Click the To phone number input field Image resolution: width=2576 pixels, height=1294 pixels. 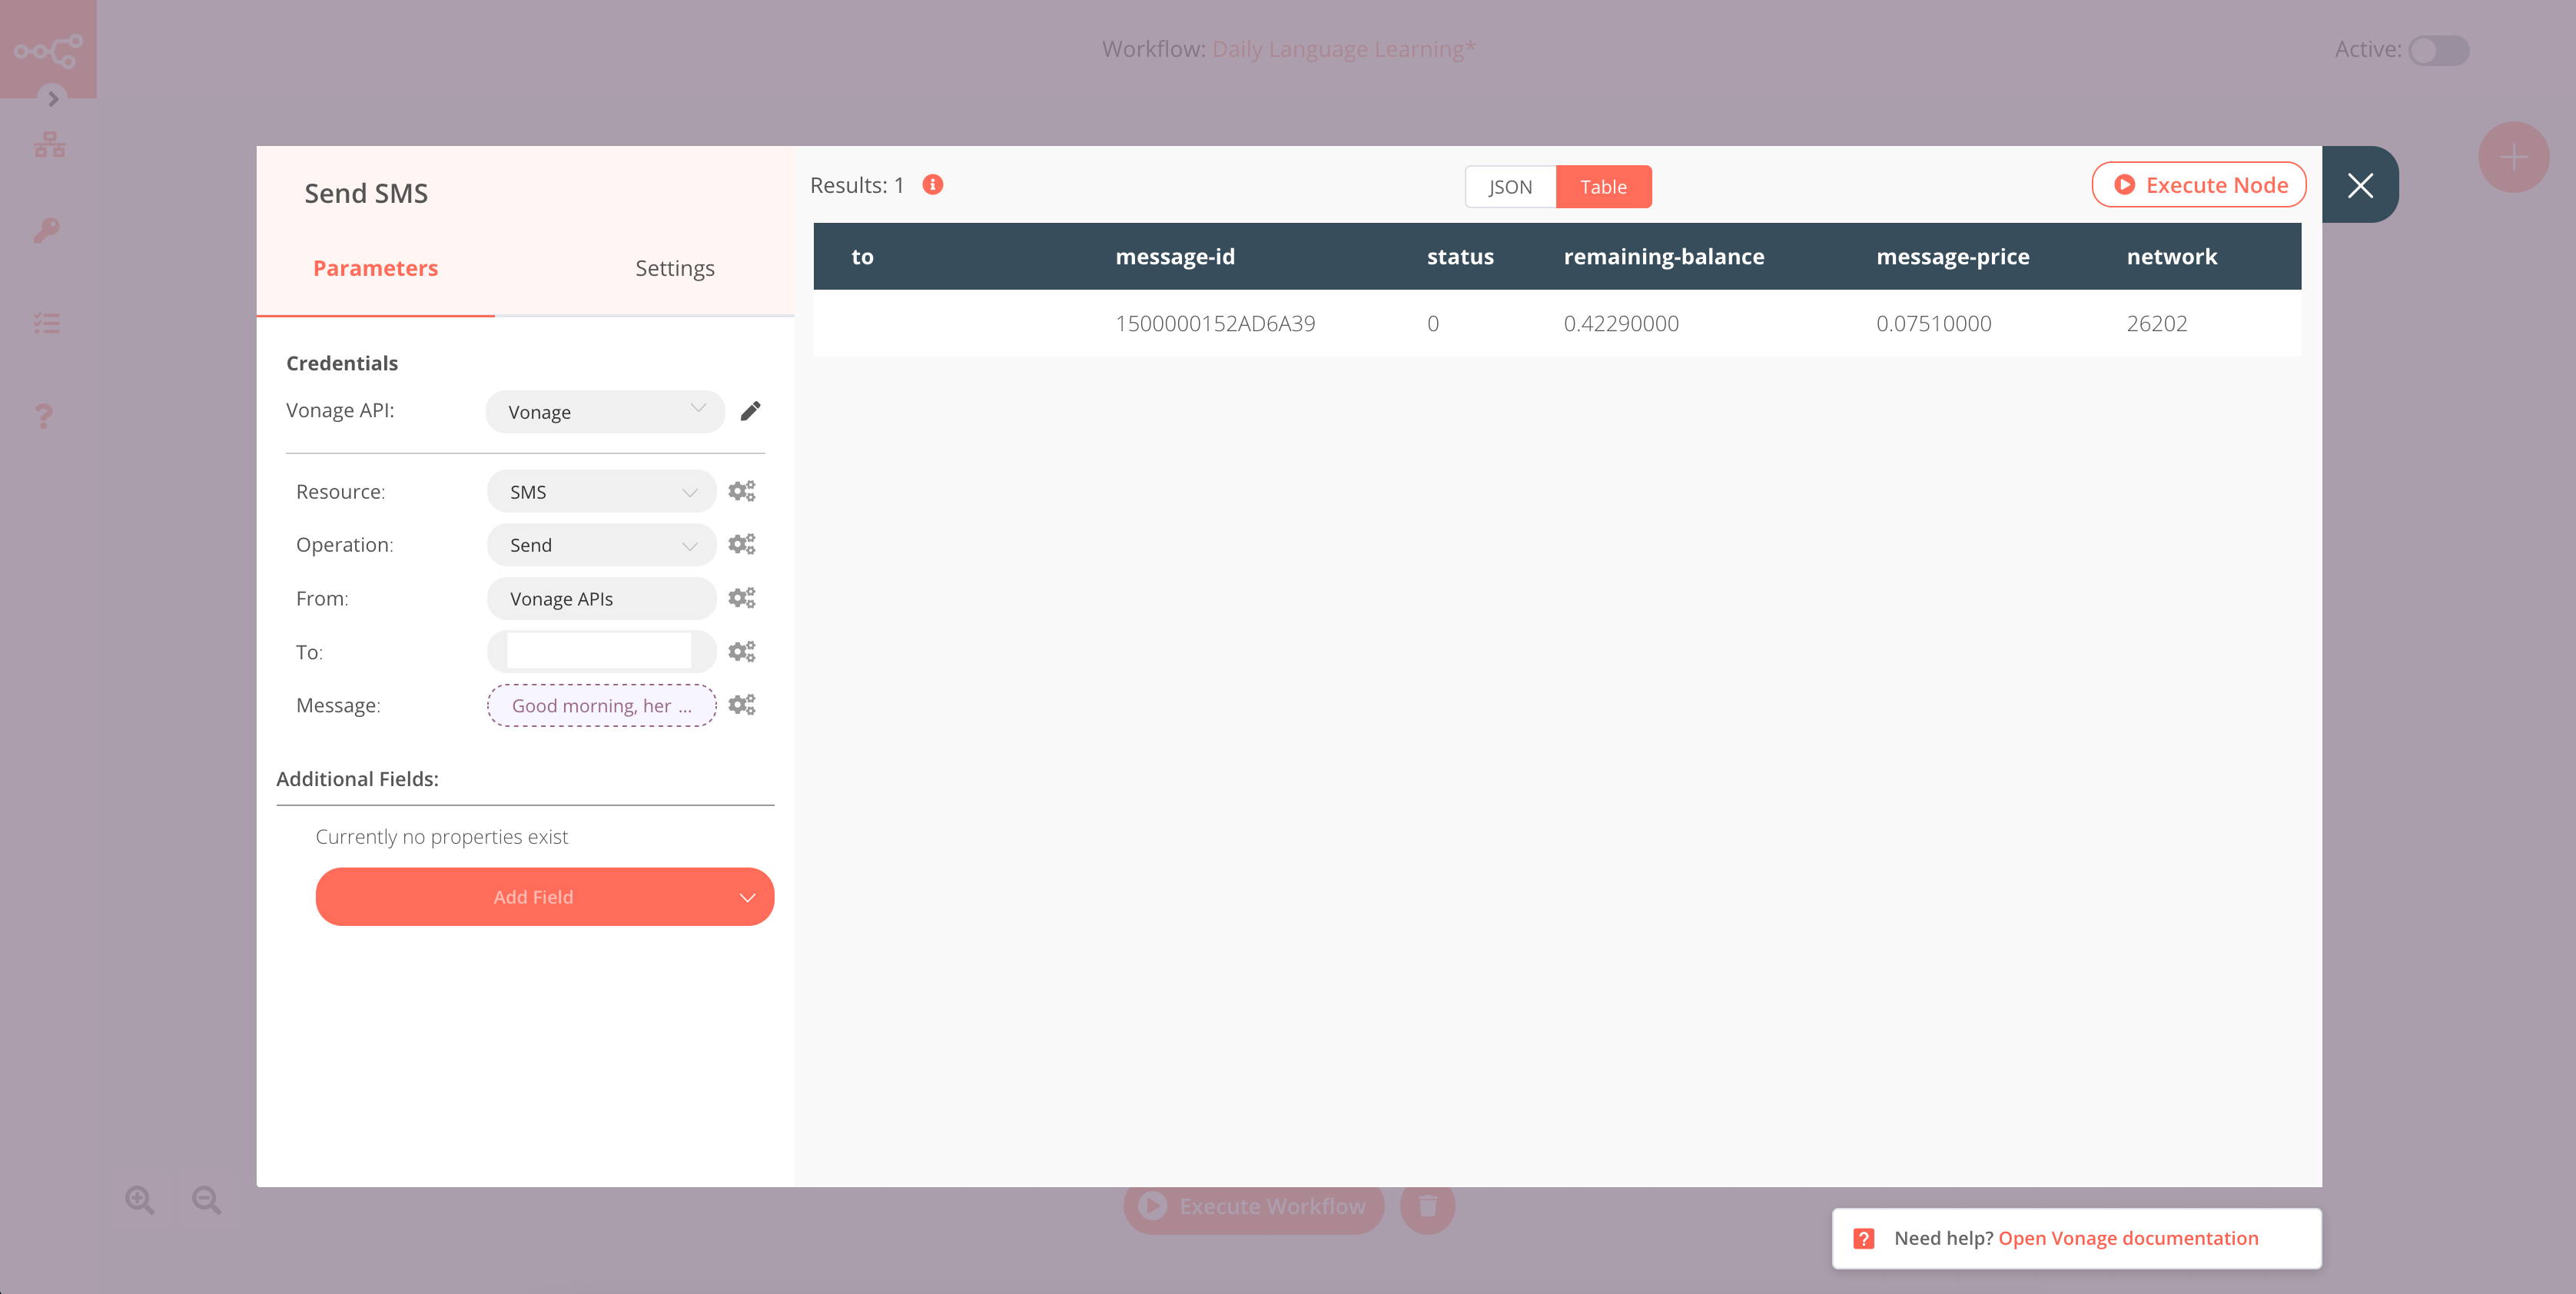(601, 652)
